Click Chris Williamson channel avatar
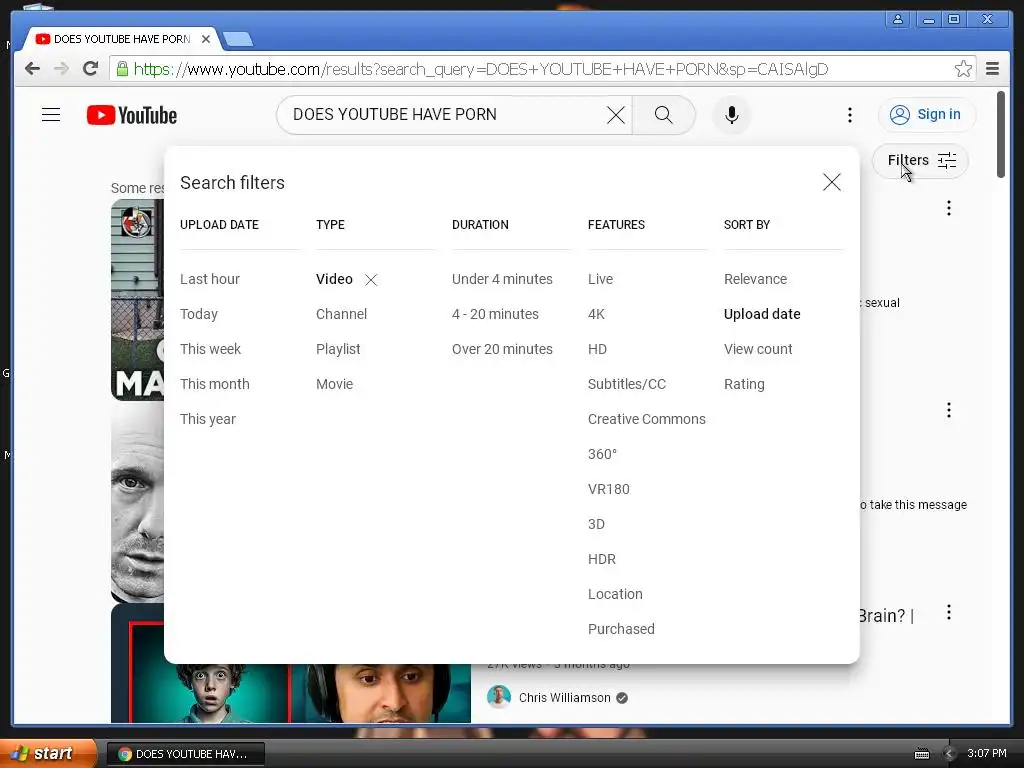 tap(499, 697)
